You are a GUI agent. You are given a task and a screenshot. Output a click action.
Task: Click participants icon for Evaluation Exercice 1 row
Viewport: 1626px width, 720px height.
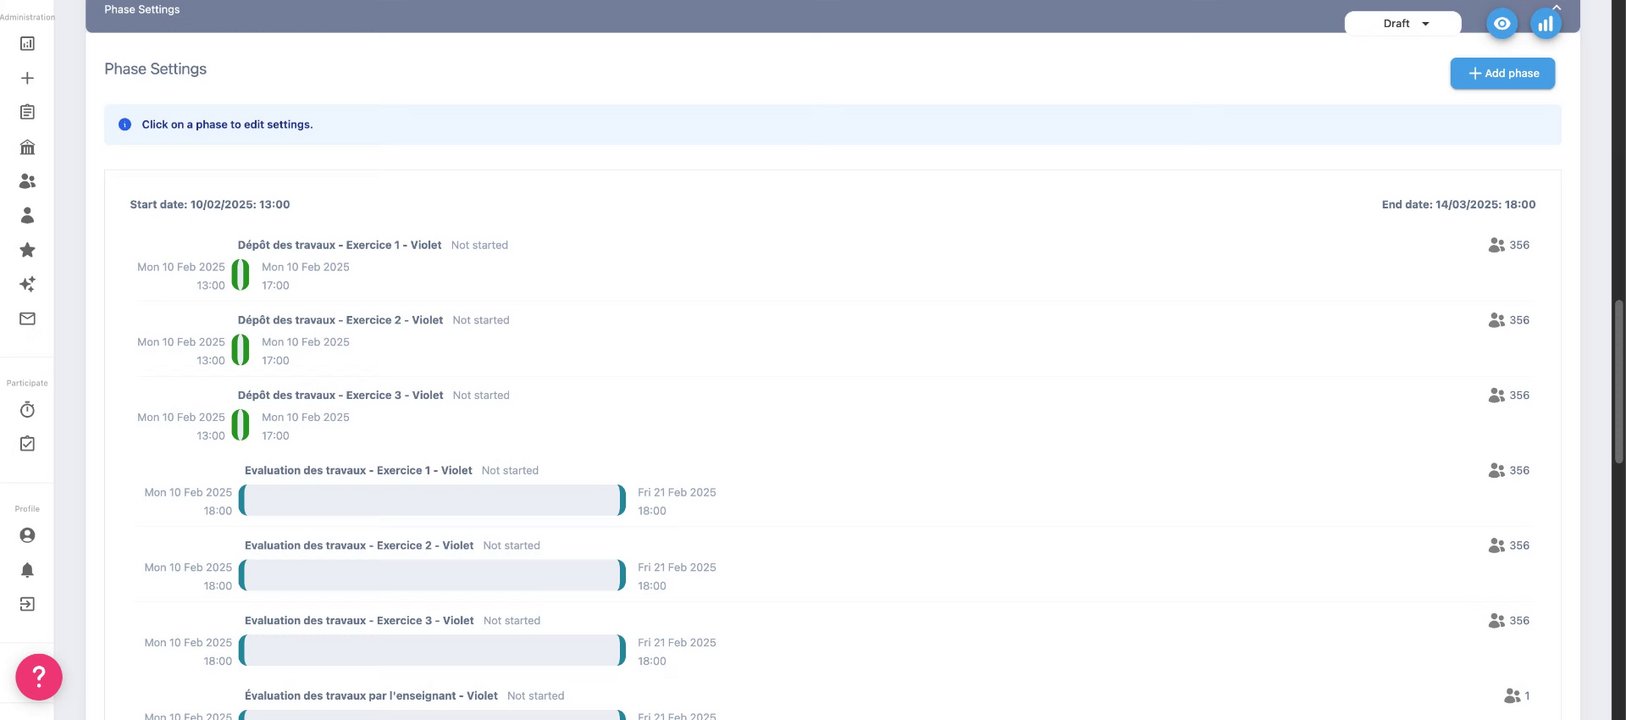pyautogui.click(x=1496, y=470)
